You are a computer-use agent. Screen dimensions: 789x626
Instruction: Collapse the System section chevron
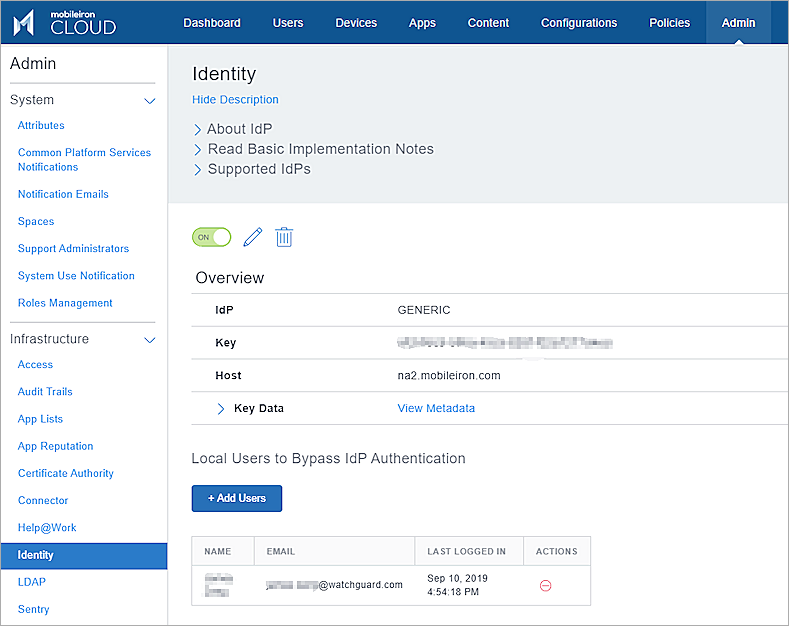[x=150, y=101]
